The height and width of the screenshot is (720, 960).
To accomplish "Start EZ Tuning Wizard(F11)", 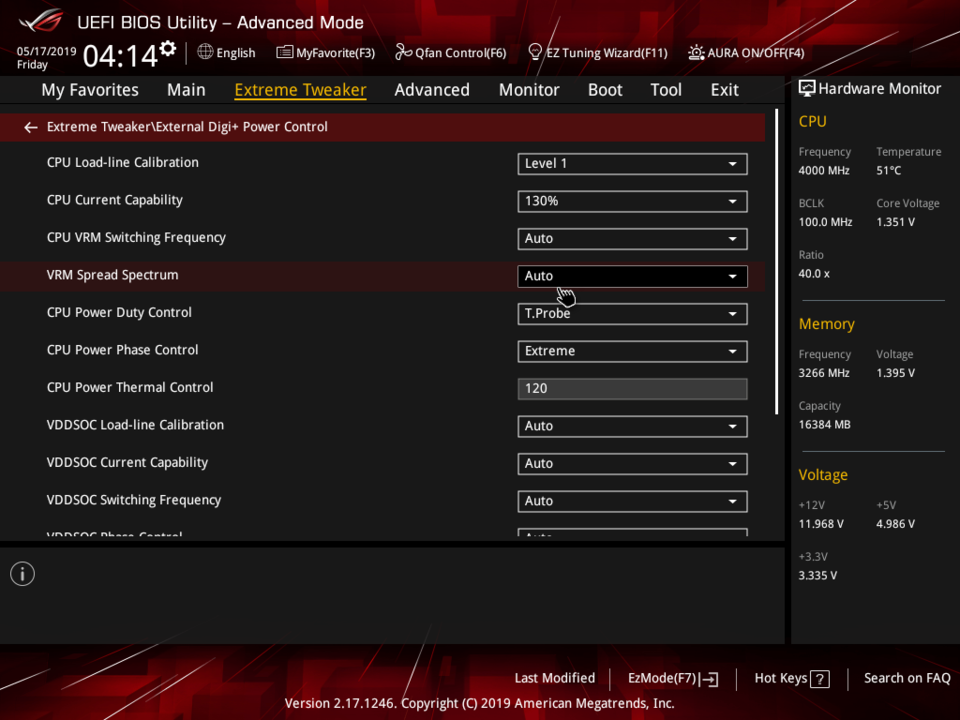I will click(598, 53).
